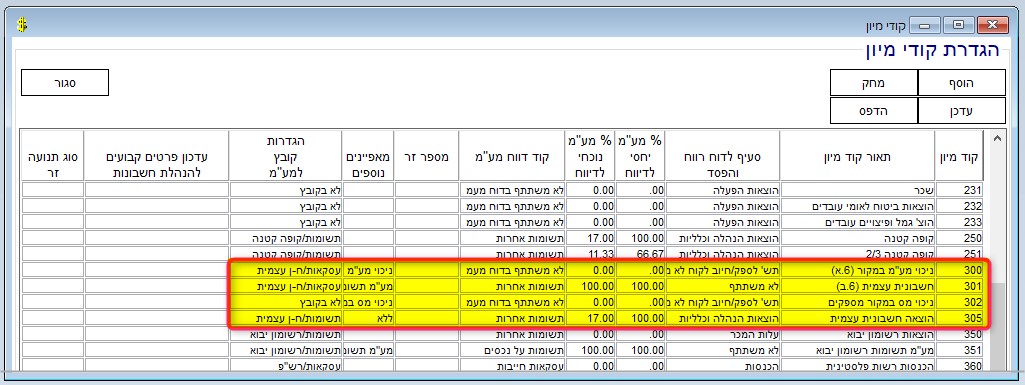
Task: Select row with code 250
Action: pyautogui.click(x=503, y=237)
